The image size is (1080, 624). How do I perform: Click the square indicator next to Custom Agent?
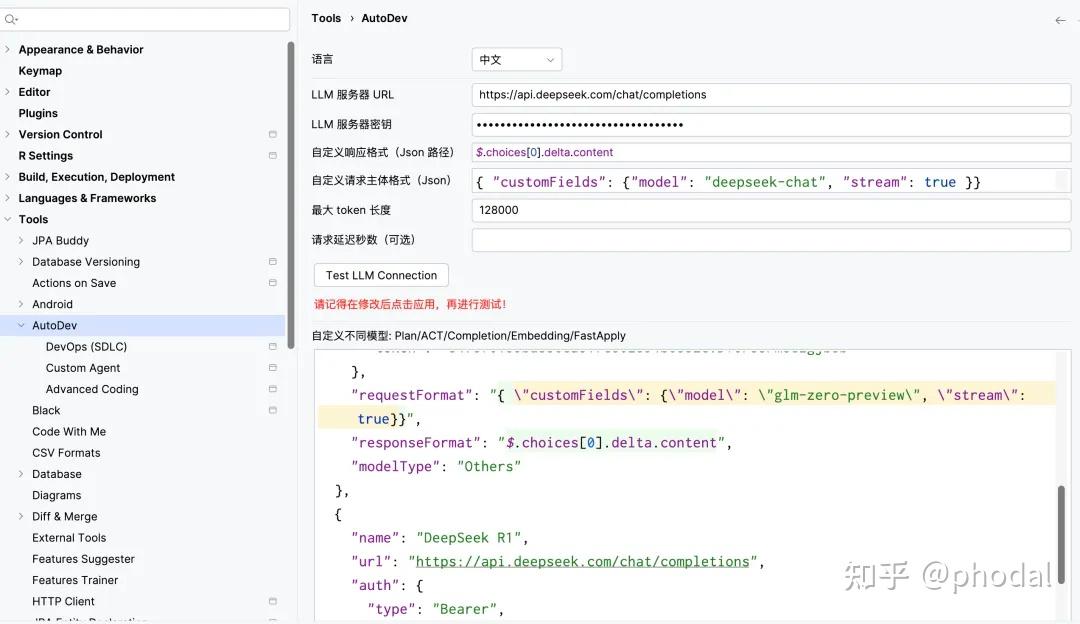(x=272, y=367)
